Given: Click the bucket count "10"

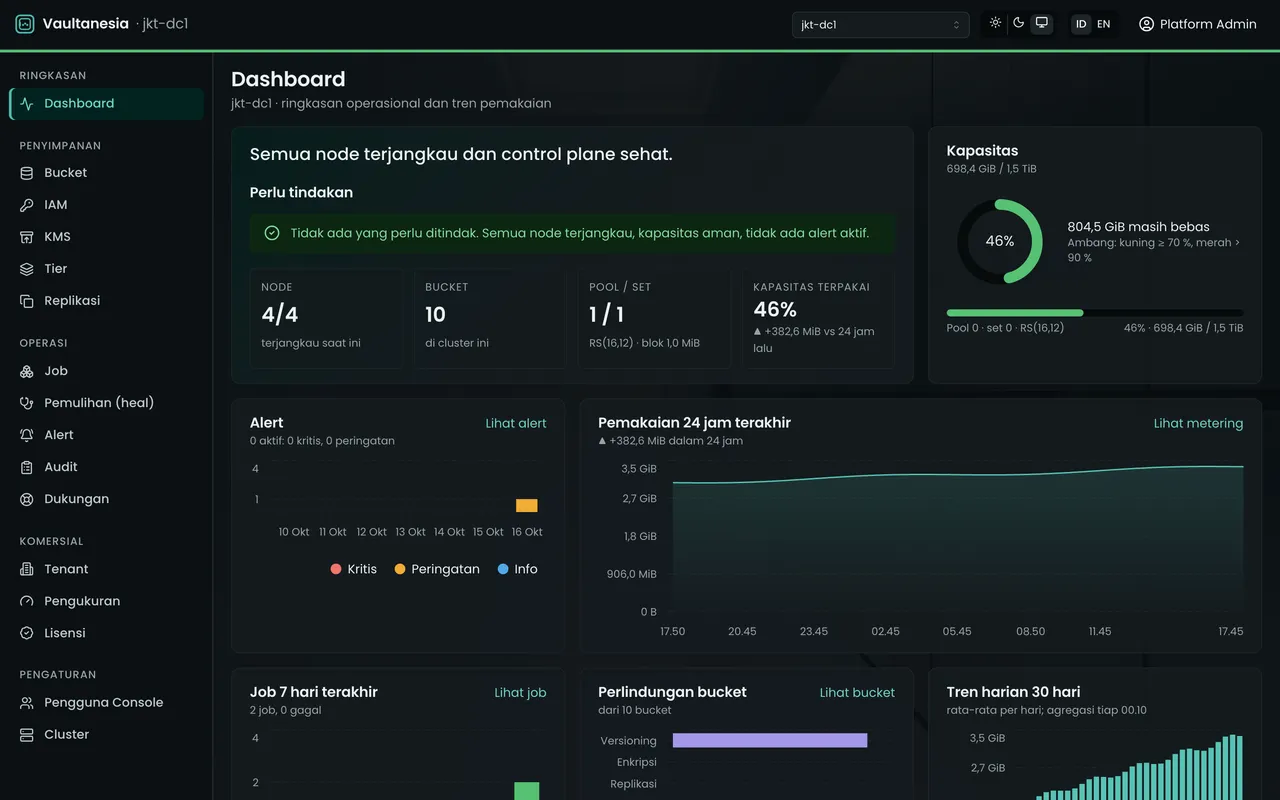Looking at the screenshot, I should [435, 315].
